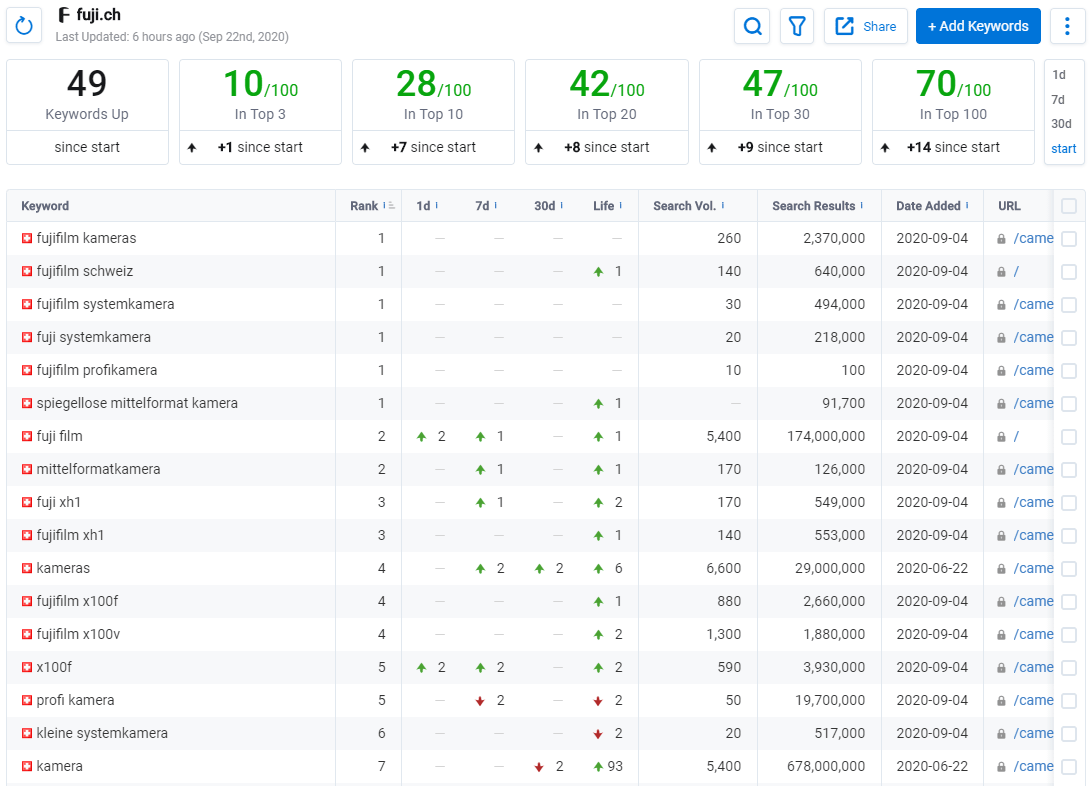Click the fuji.ch site favicon
Viewport: 1089px width, 786px height.
coord(64,15)
